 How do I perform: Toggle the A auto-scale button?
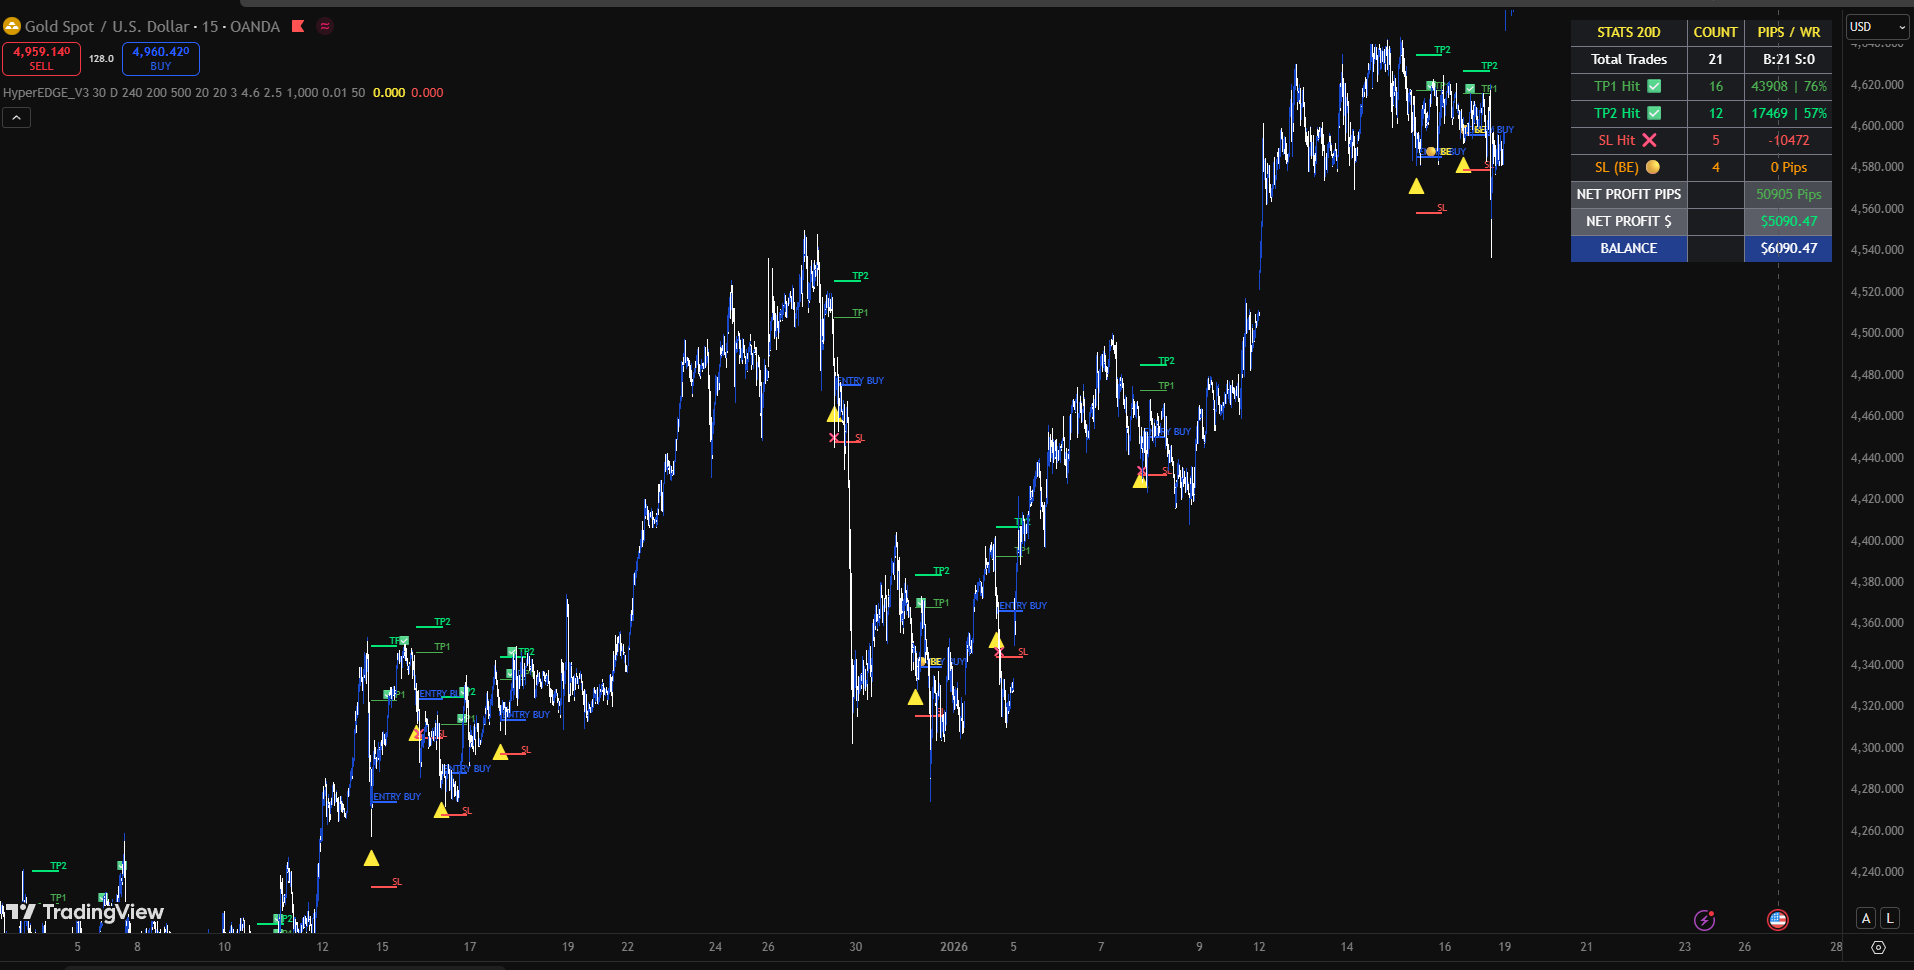click(x=1866, y=918)
